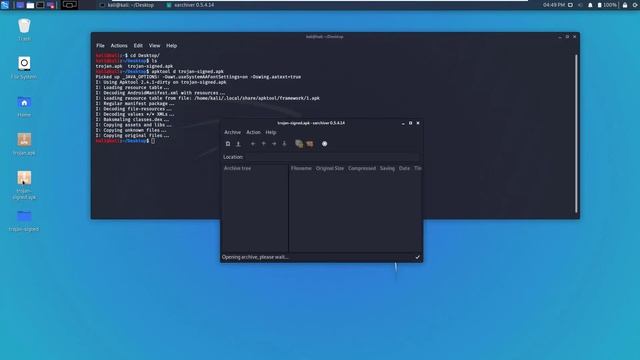The image size is (640, 360).
Task: Open the Edit menu in the terminal
Action: click(138, 46)
